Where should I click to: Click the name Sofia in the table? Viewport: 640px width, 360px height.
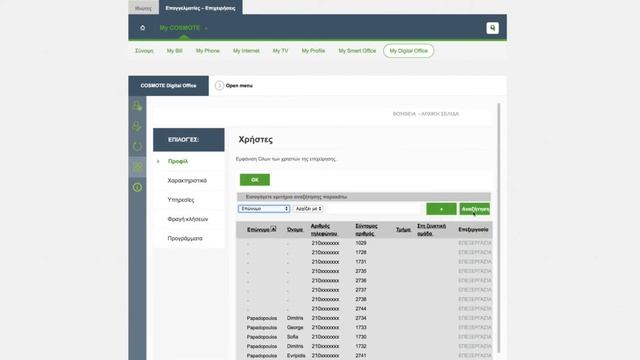pos(293,337)
